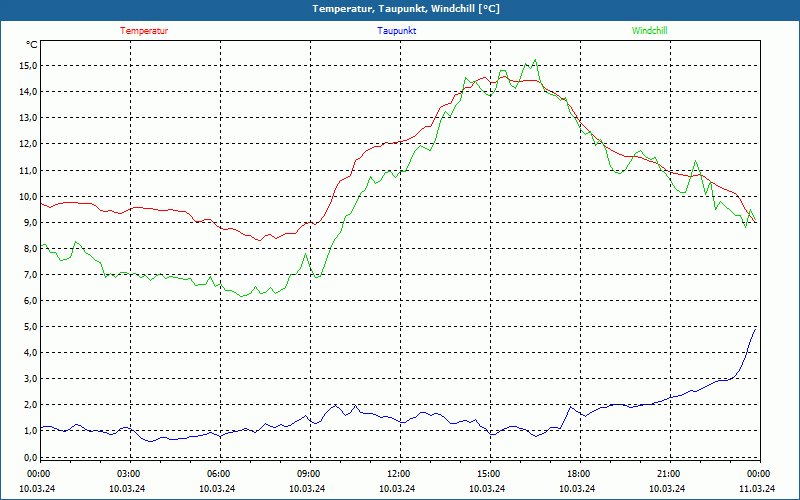This screenshot has width=800, height=500.
Task: Click the 10.03.24 date under 12:00
Action: pyautogui.click(x=397, y=488)
